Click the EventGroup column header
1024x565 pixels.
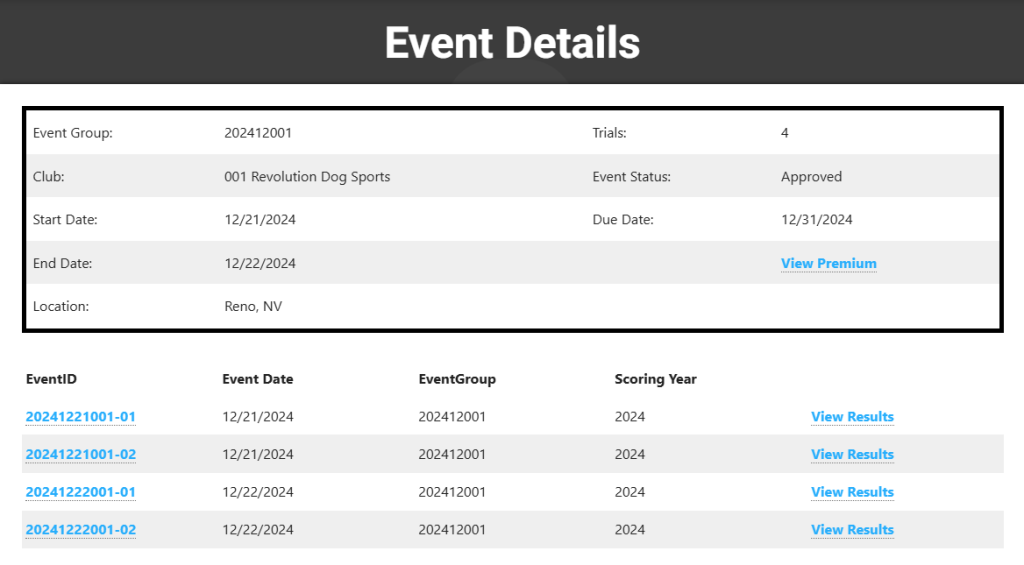[x=457, y=379]
